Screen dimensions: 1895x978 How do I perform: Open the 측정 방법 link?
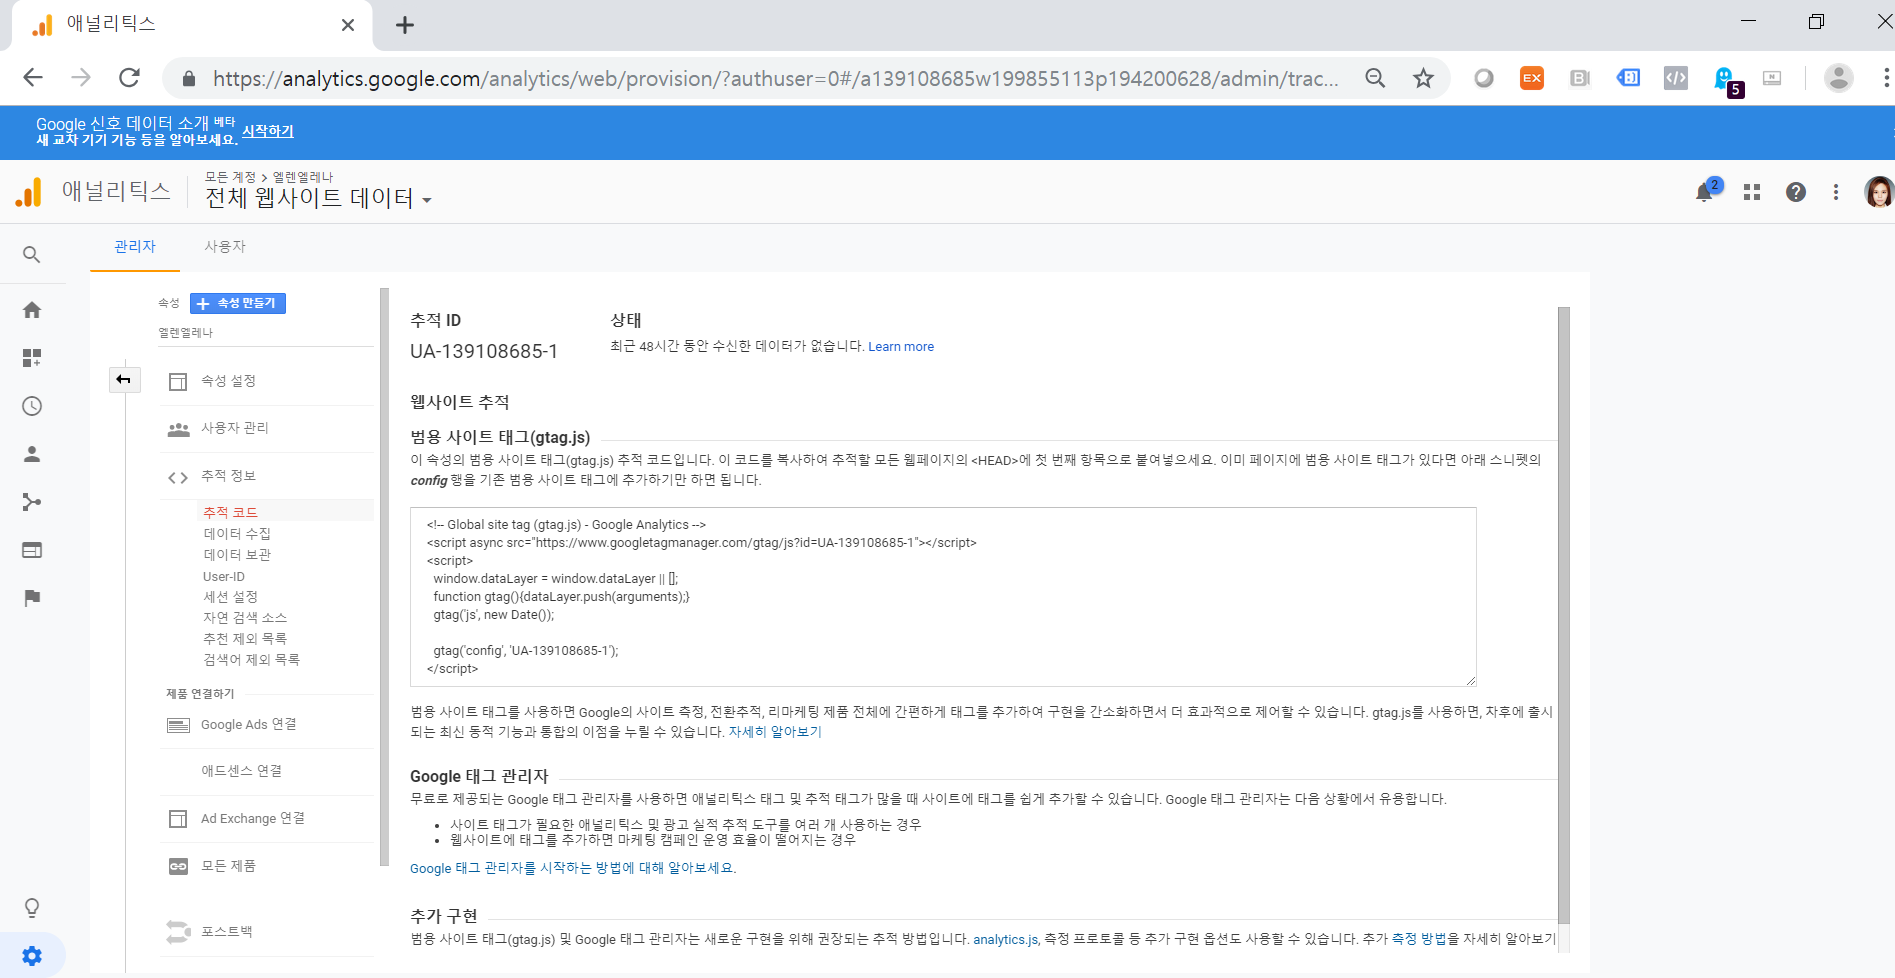(x=1419, y=939)
